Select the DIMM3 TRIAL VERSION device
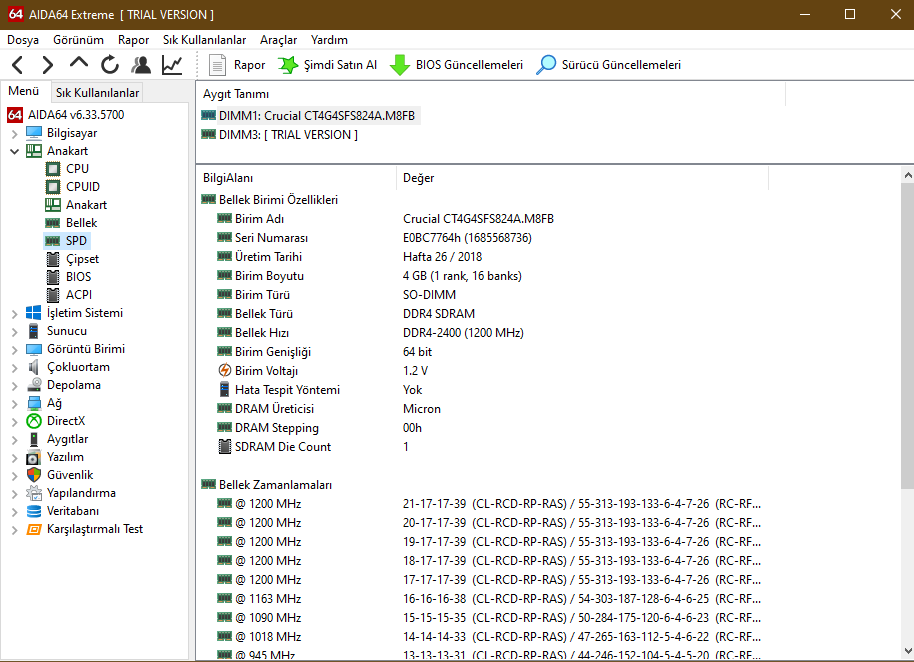The width and height of the screenshot is (914, 662). tap(280, 135)
